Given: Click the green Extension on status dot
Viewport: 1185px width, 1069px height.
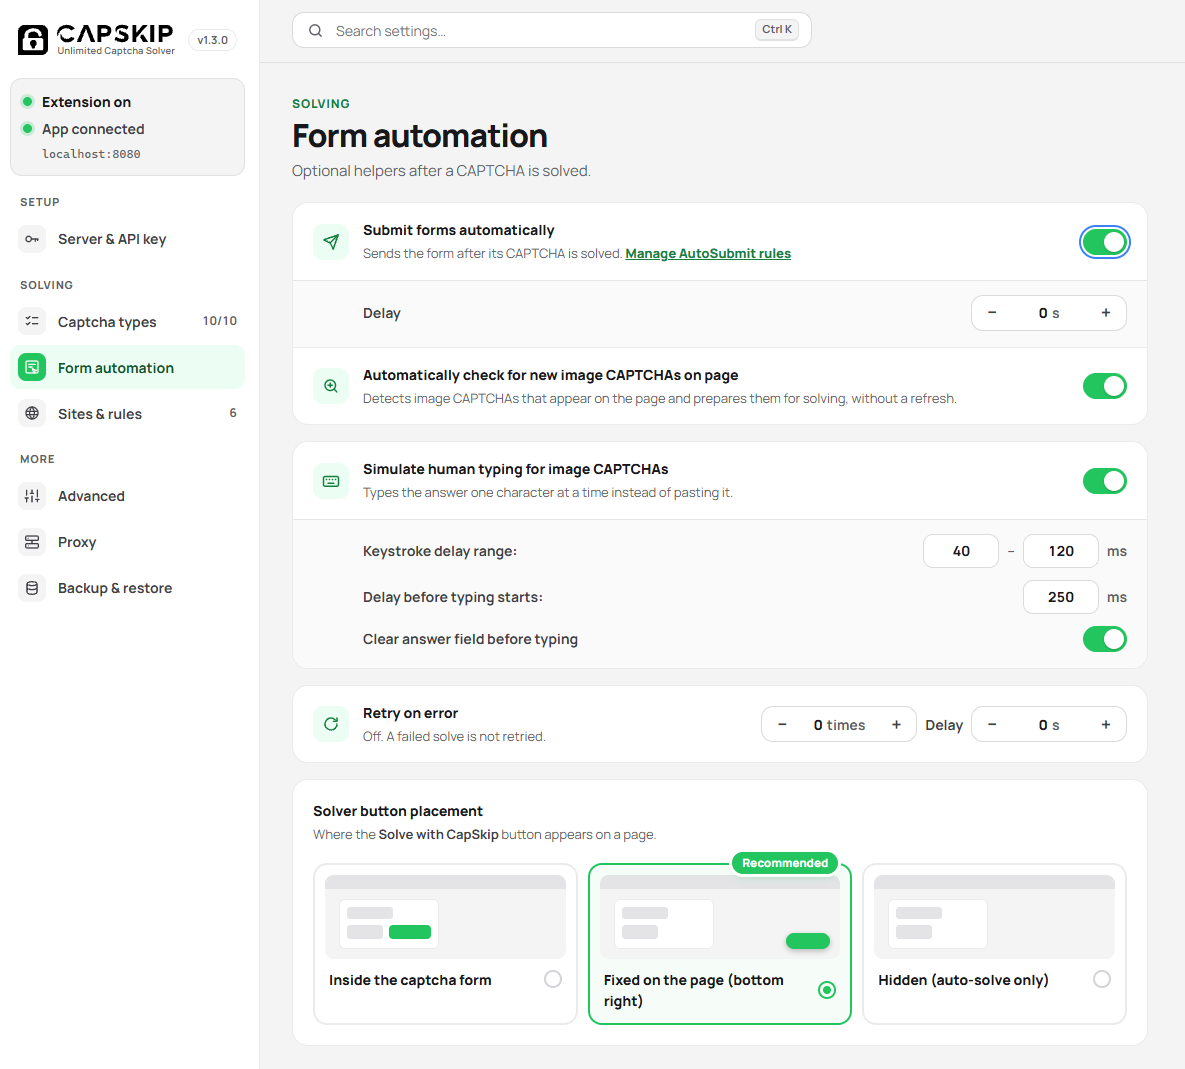Looking at the screenshot, I should [x=27, y=101].
